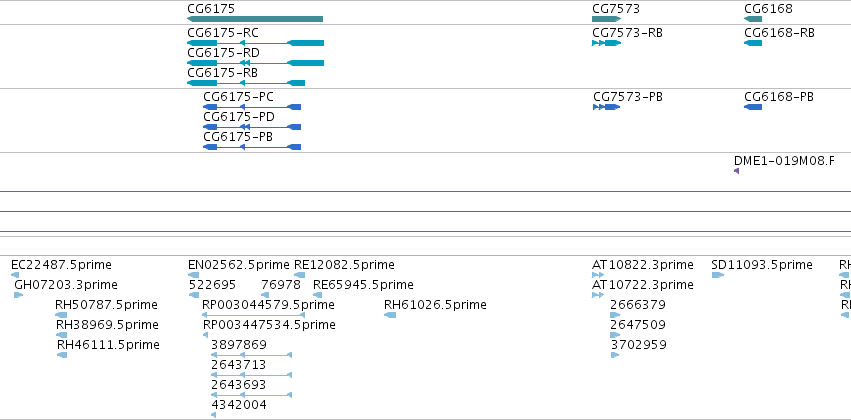Select the CG6175-PC protein glyph

coord(252,107)
